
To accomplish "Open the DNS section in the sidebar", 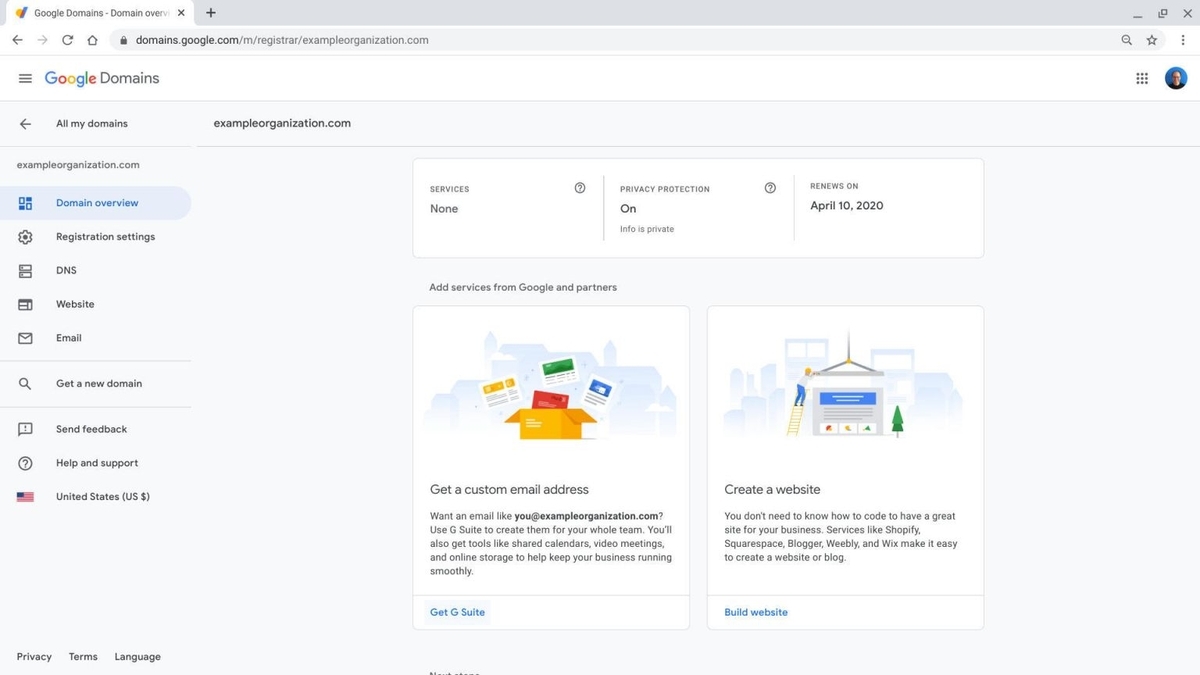I will click(25, 270).
